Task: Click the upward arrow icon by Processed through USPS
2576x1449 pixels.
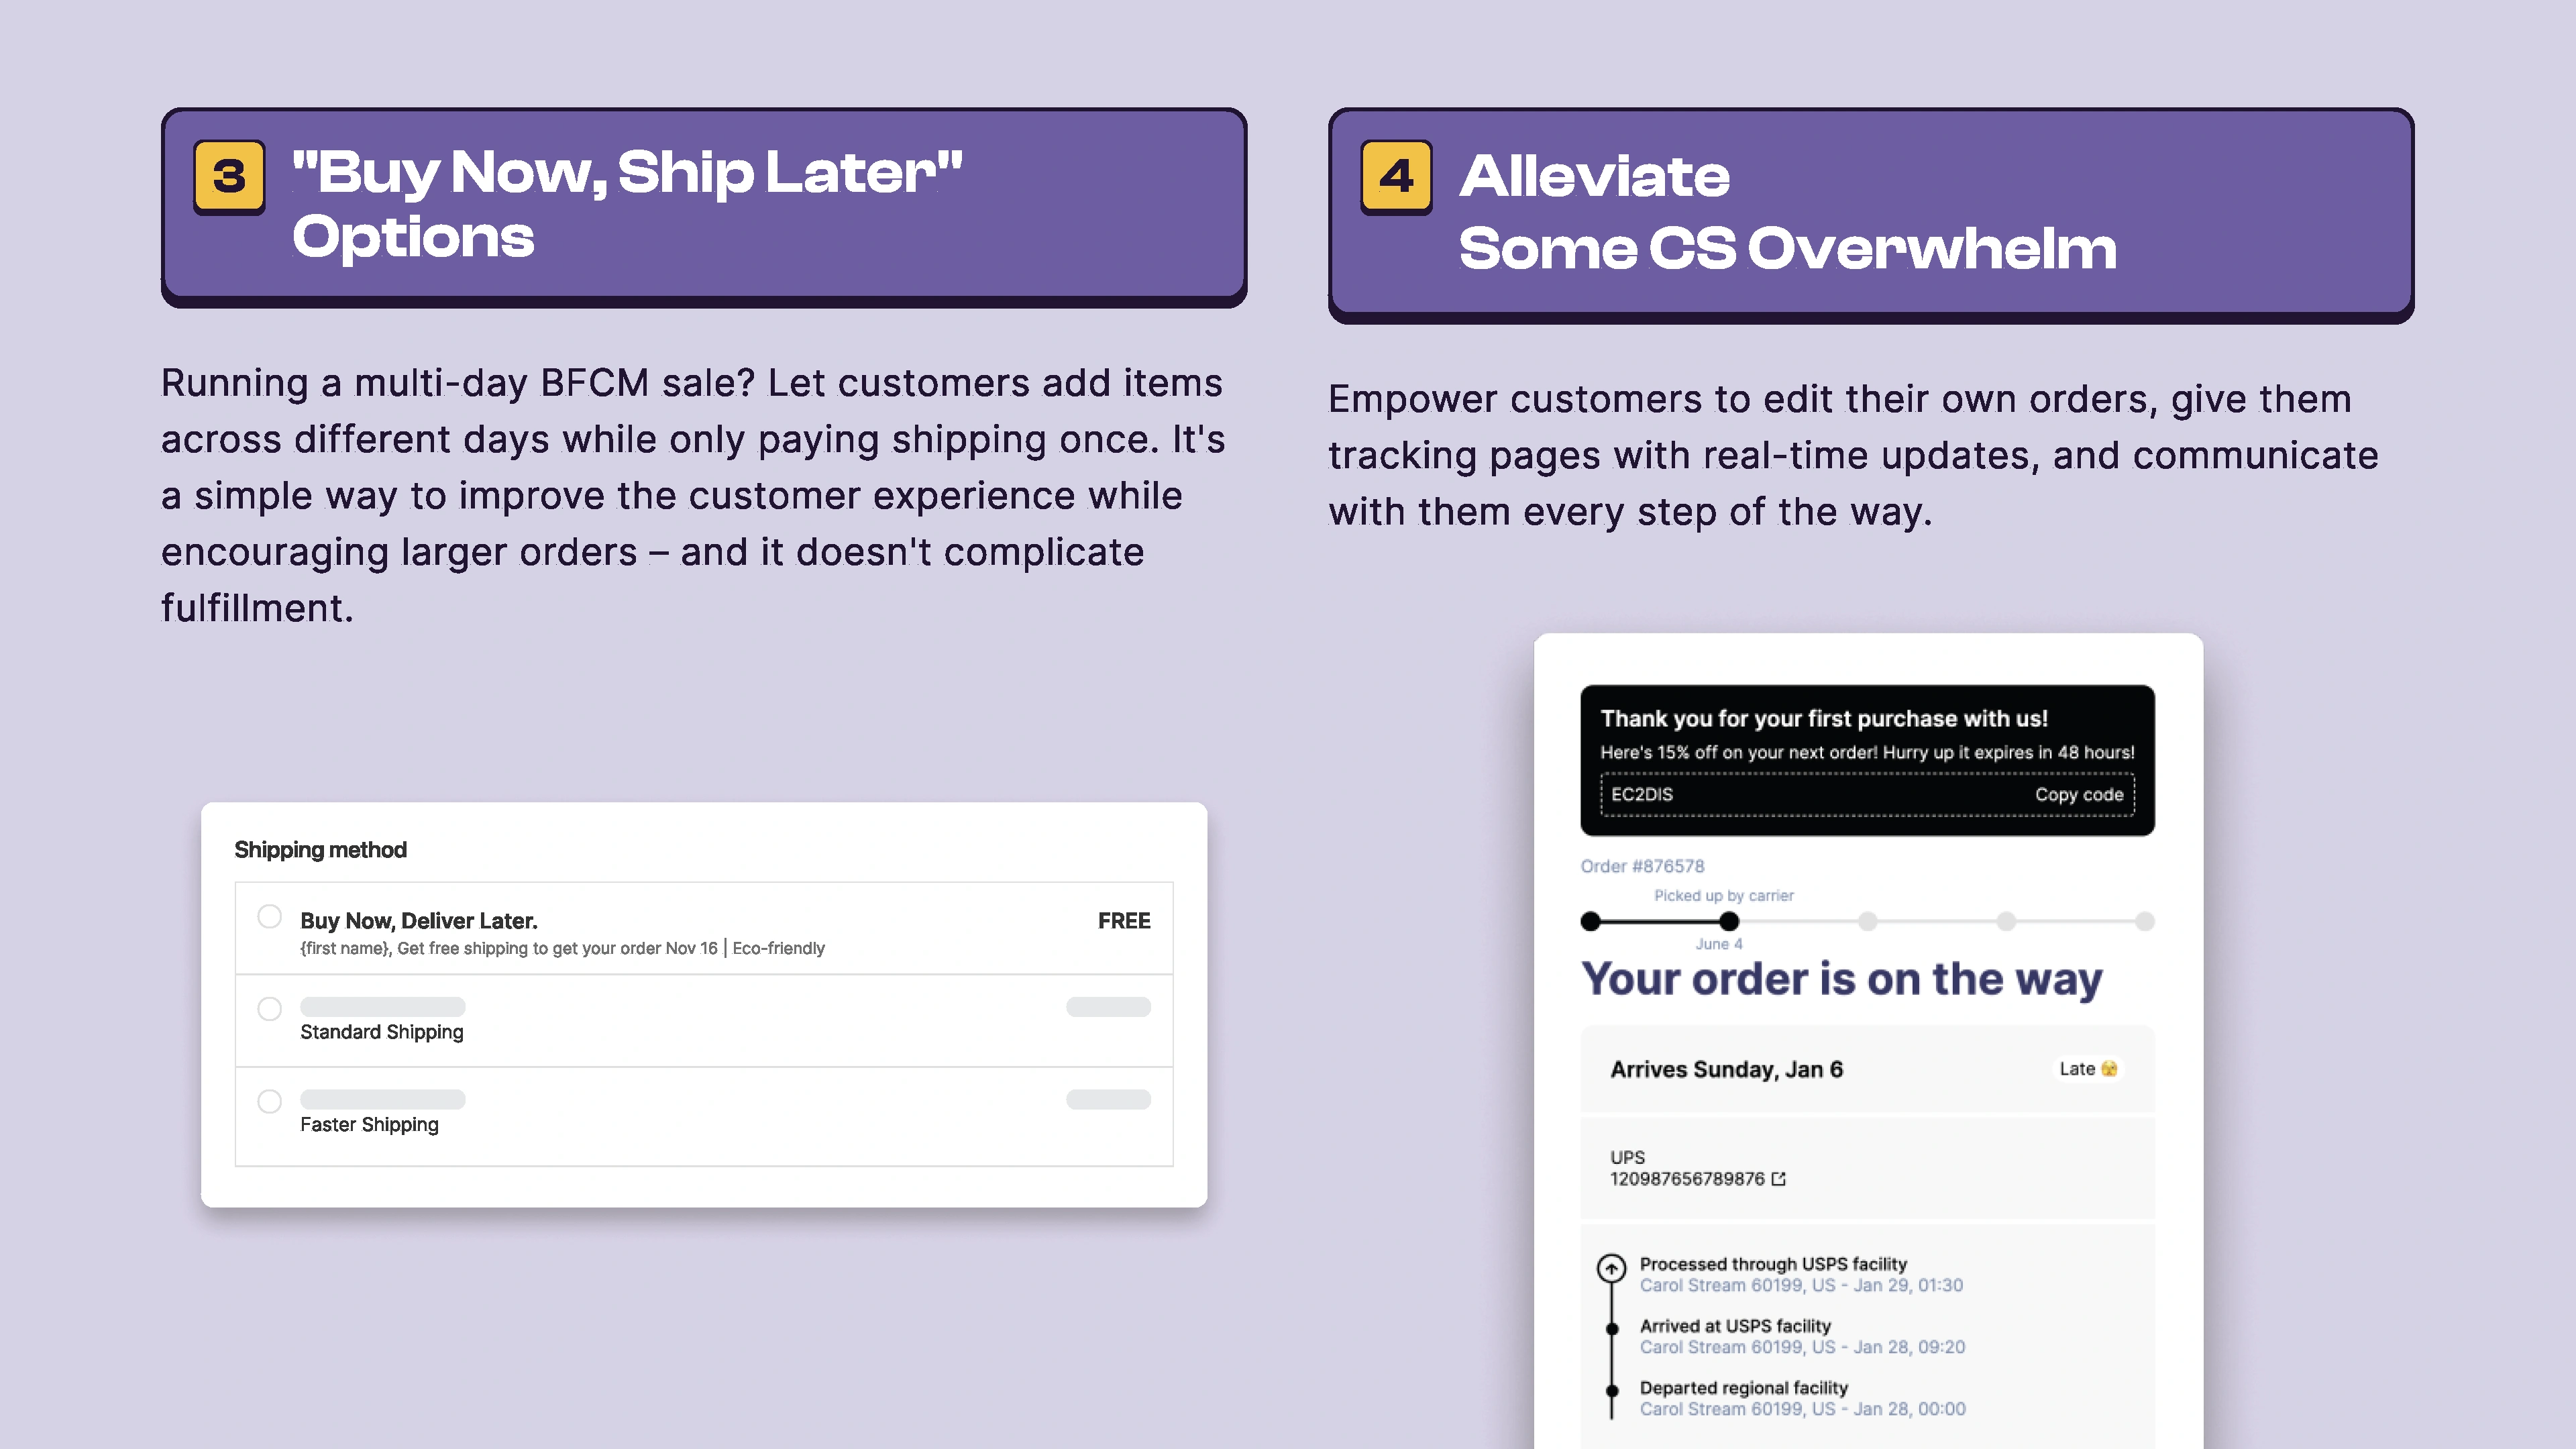Action: coord(1611,1268)
